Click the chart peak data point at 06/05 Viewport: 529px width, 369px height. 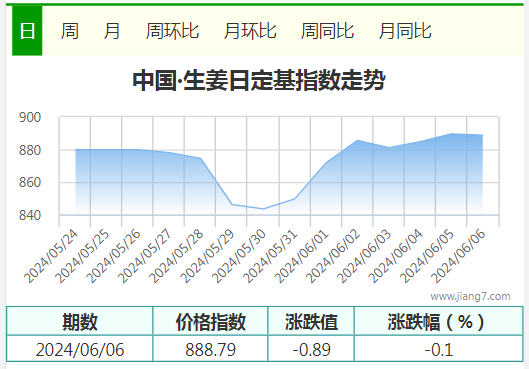click(x=451, y=134)
